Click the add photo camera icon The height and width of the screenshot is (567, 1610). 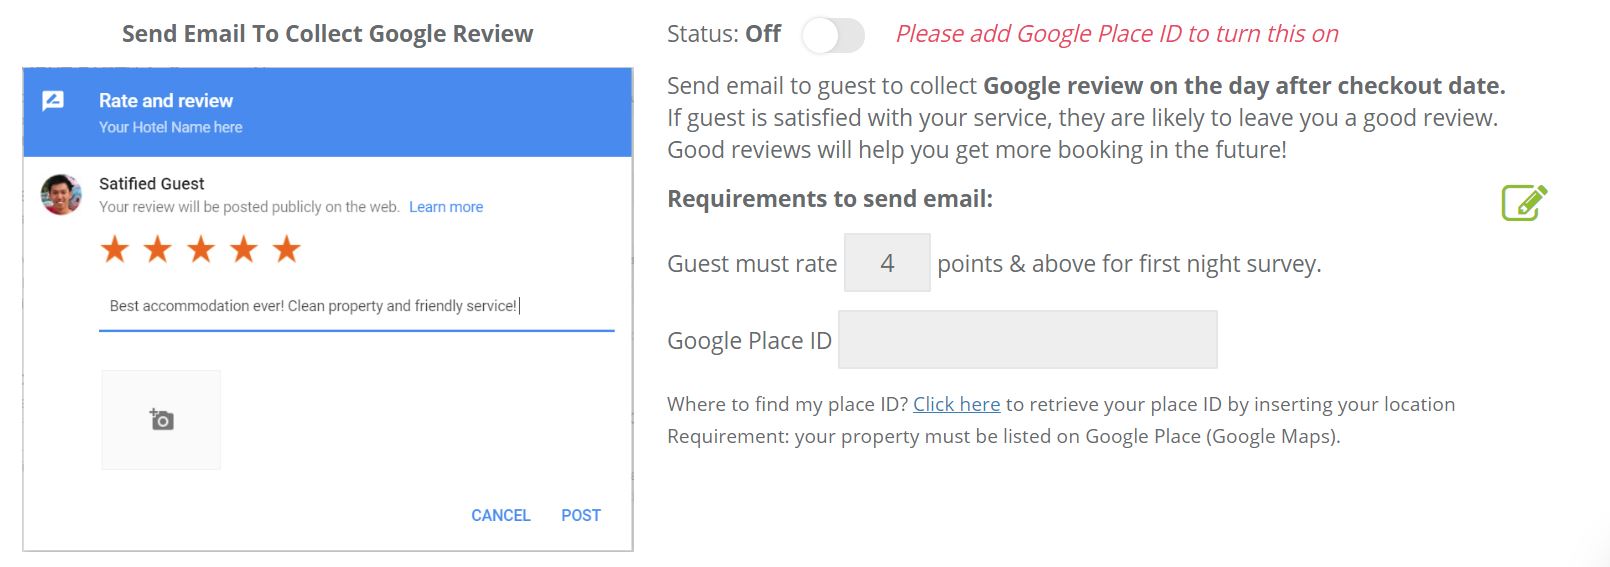[x=161, y=420]
